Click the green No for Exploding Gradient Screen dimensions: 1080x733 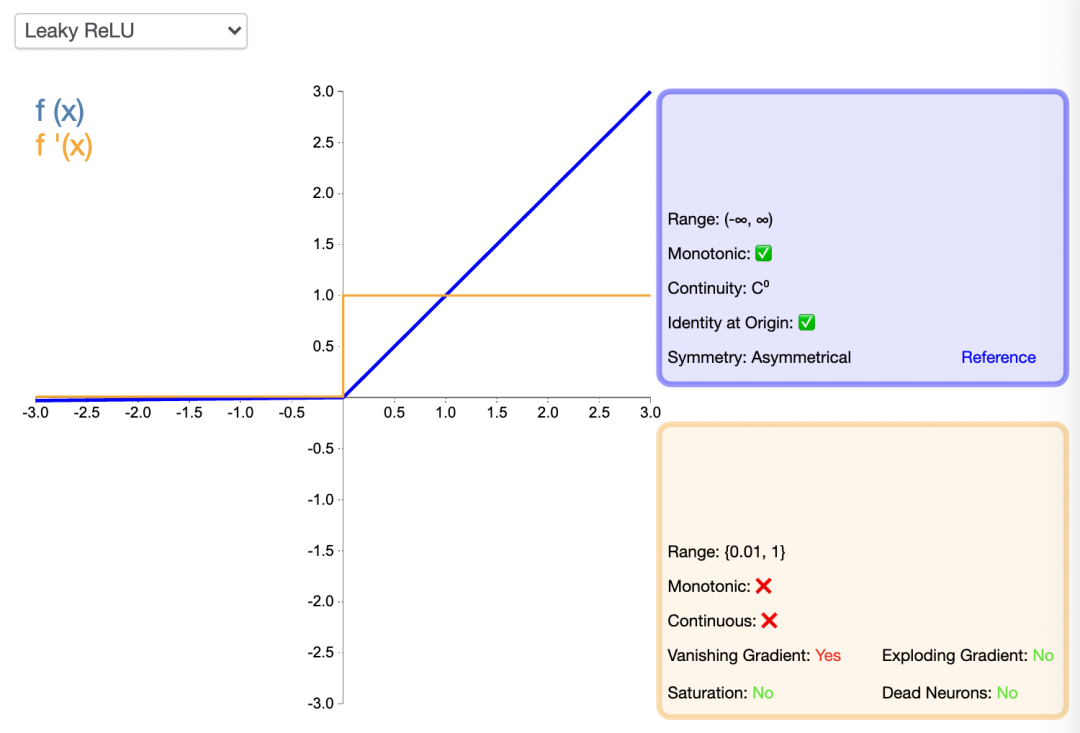click(1043, 656)
